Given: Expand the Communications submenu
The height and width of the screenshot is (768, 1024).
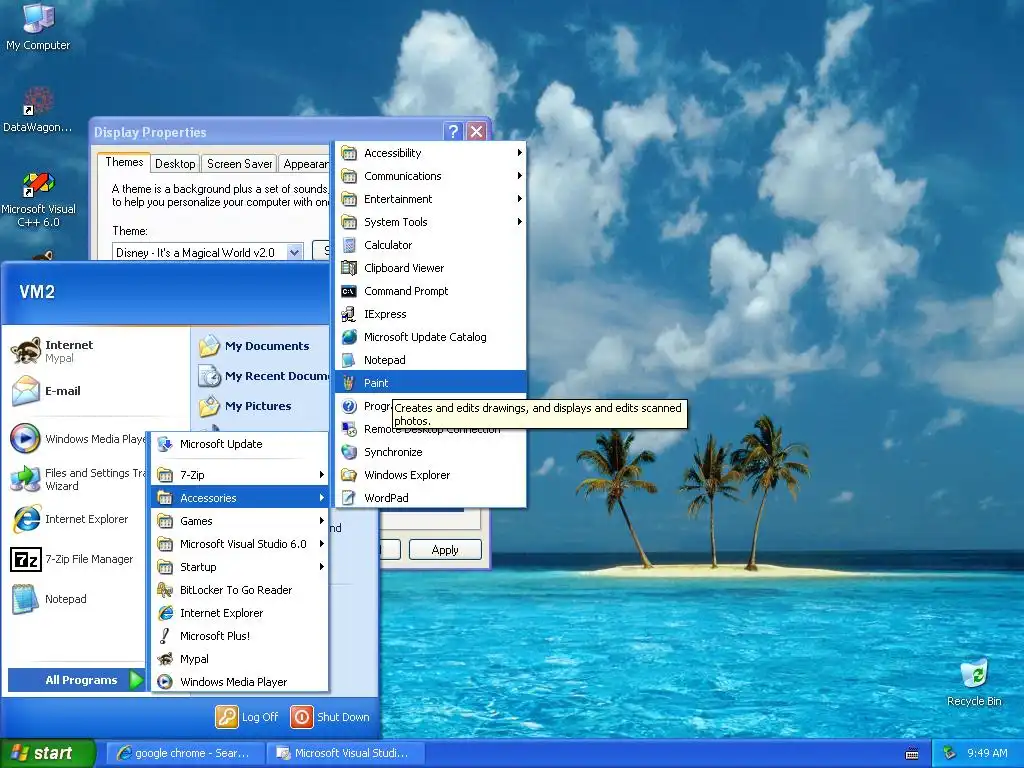Looking at the screenshot, I should pos(430,176).
